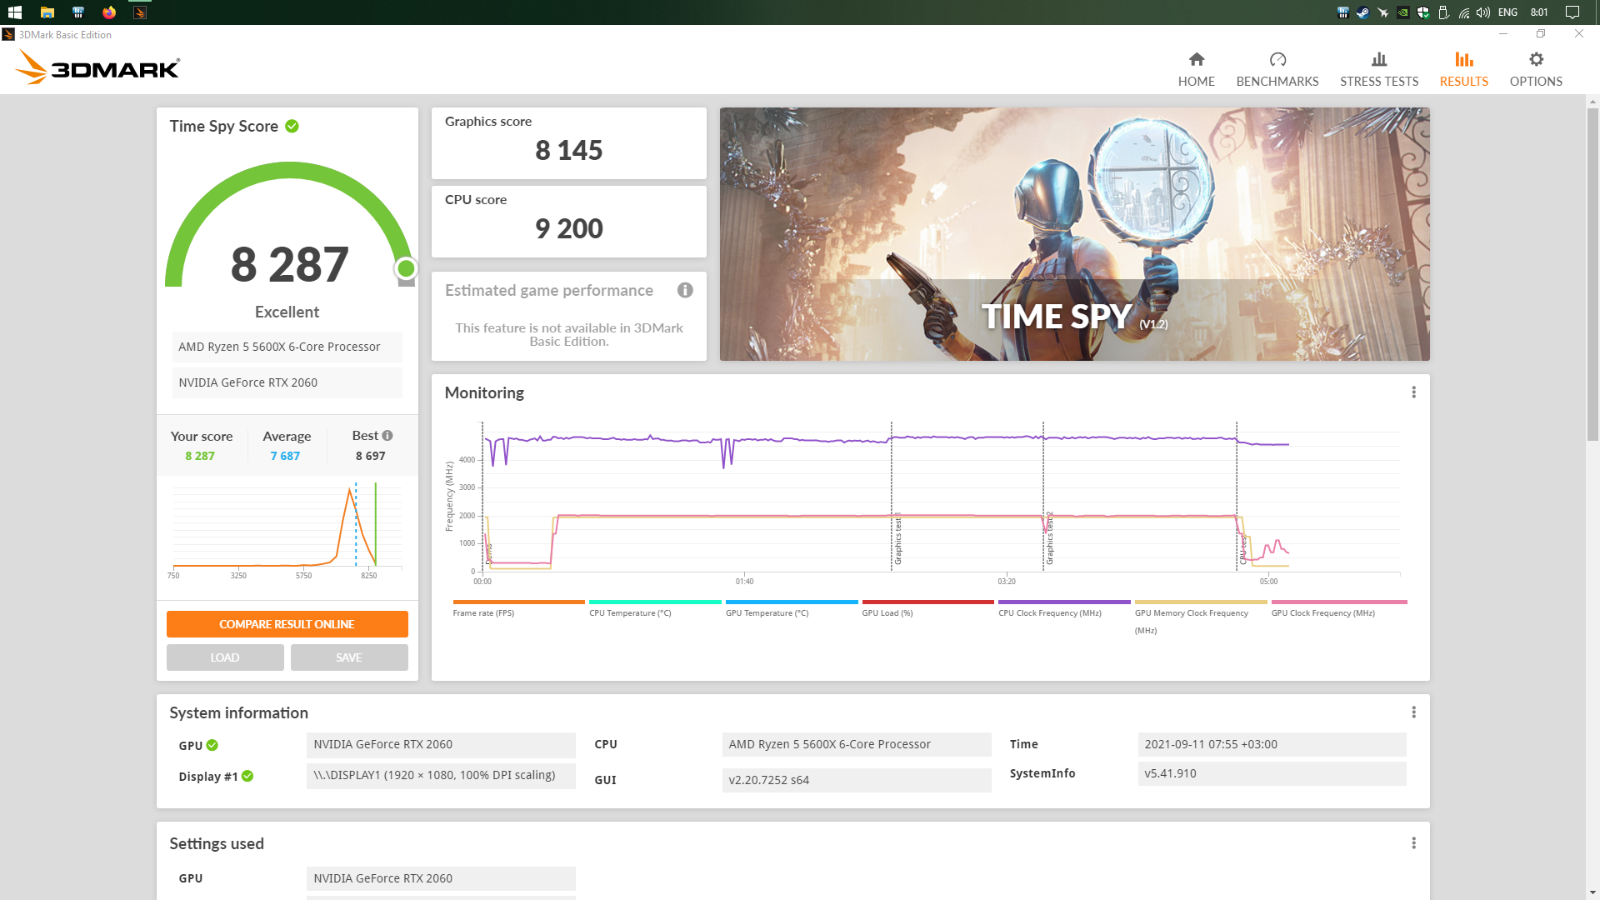Open the Wi-Fi network tray icon

pos(1463,12)
